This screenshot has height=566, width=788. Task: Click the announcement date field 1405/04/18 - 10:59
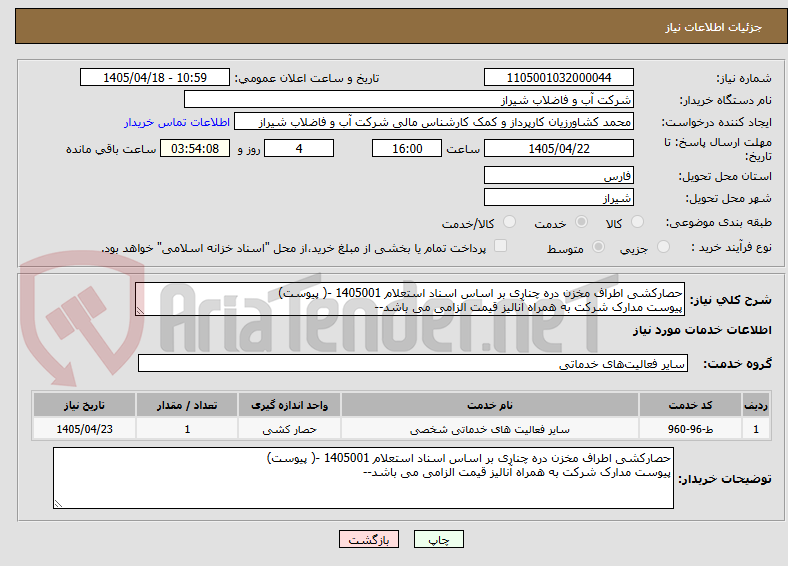pyautogui.click(x=155, y=77)
